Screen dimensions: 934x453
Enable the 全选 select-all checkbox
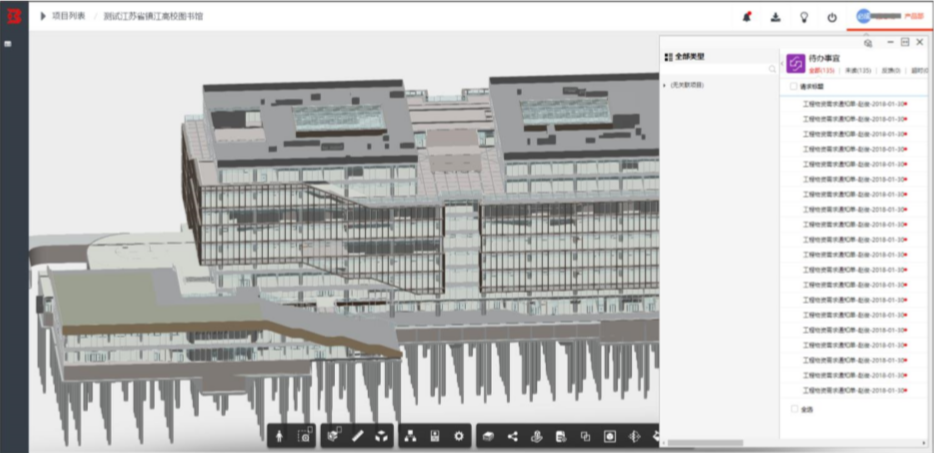[794, 409]
